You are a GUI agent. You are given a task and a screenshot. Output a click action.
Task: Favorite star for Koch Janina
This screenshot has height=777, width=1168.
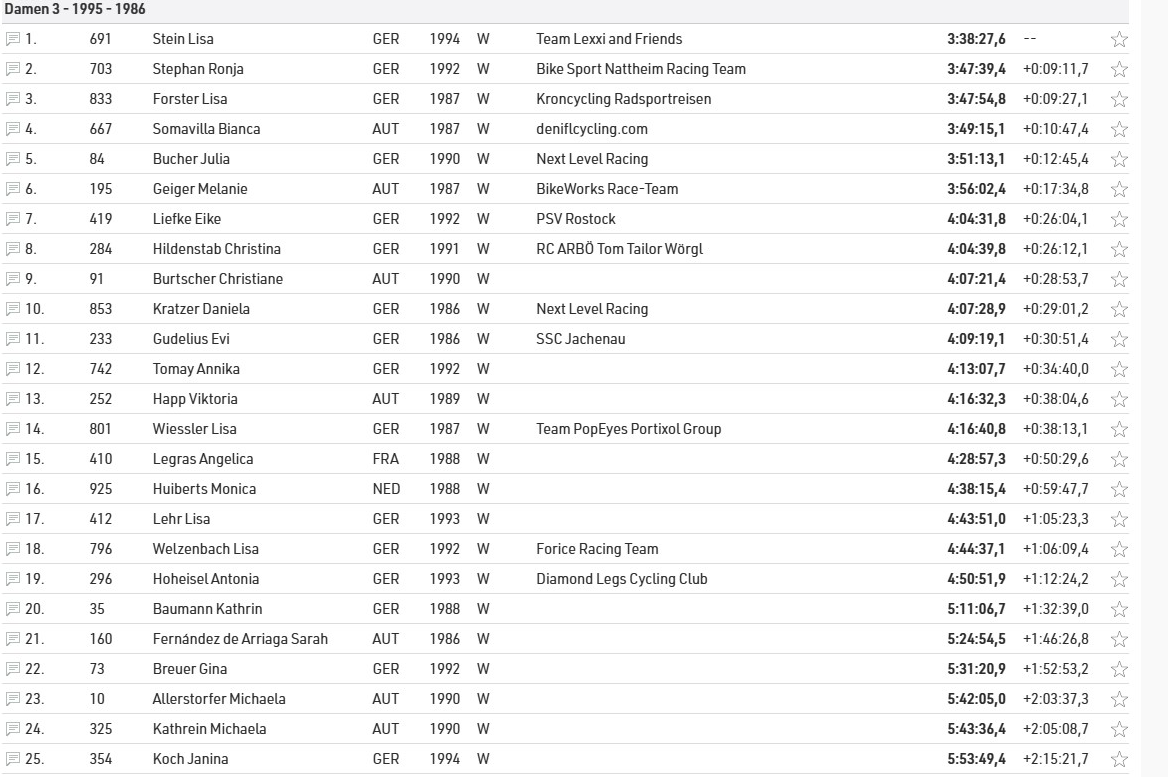click(x=1119, y=760)
